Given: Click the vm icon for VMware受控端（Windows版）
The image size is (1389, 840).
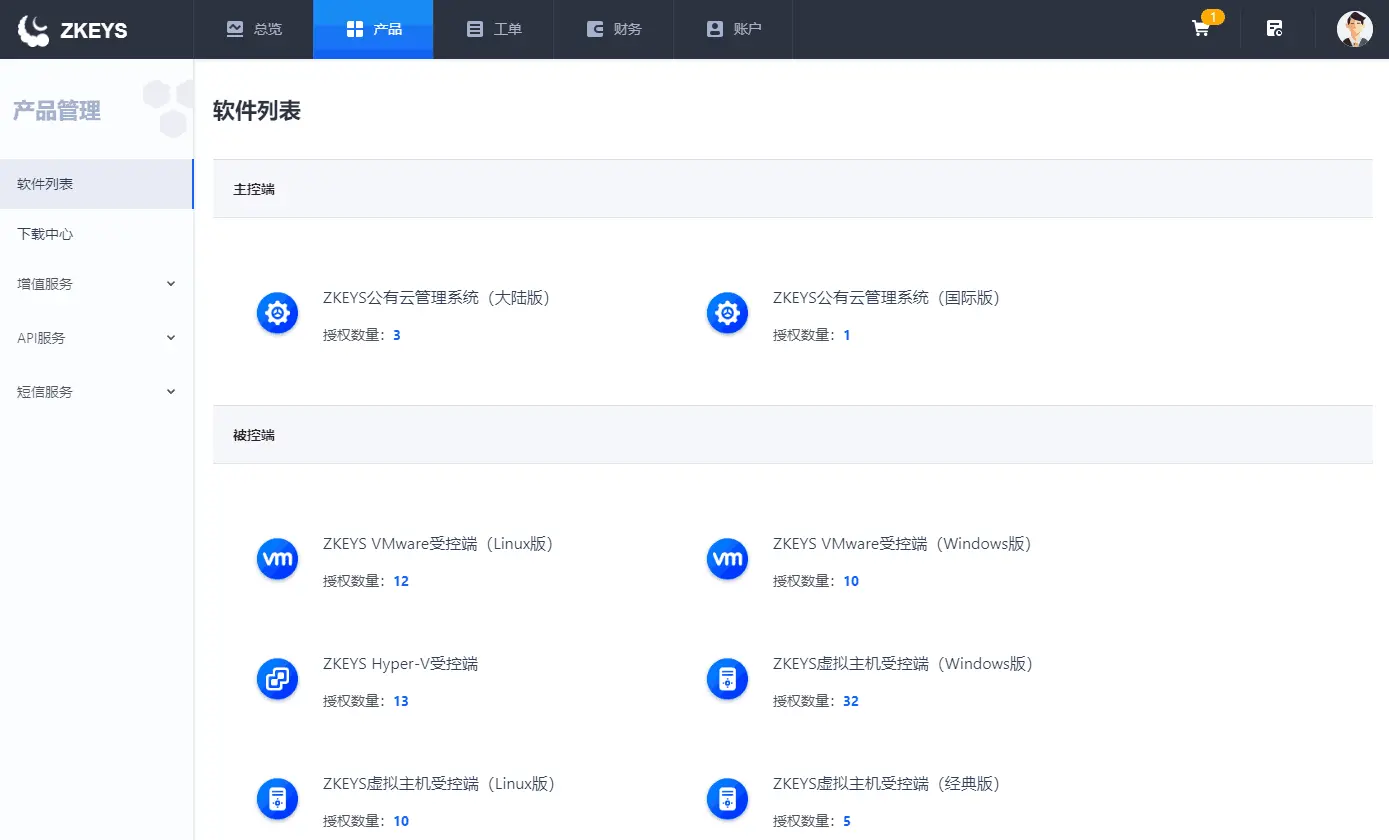Looking at the screenshot, I should click(727, 559).
